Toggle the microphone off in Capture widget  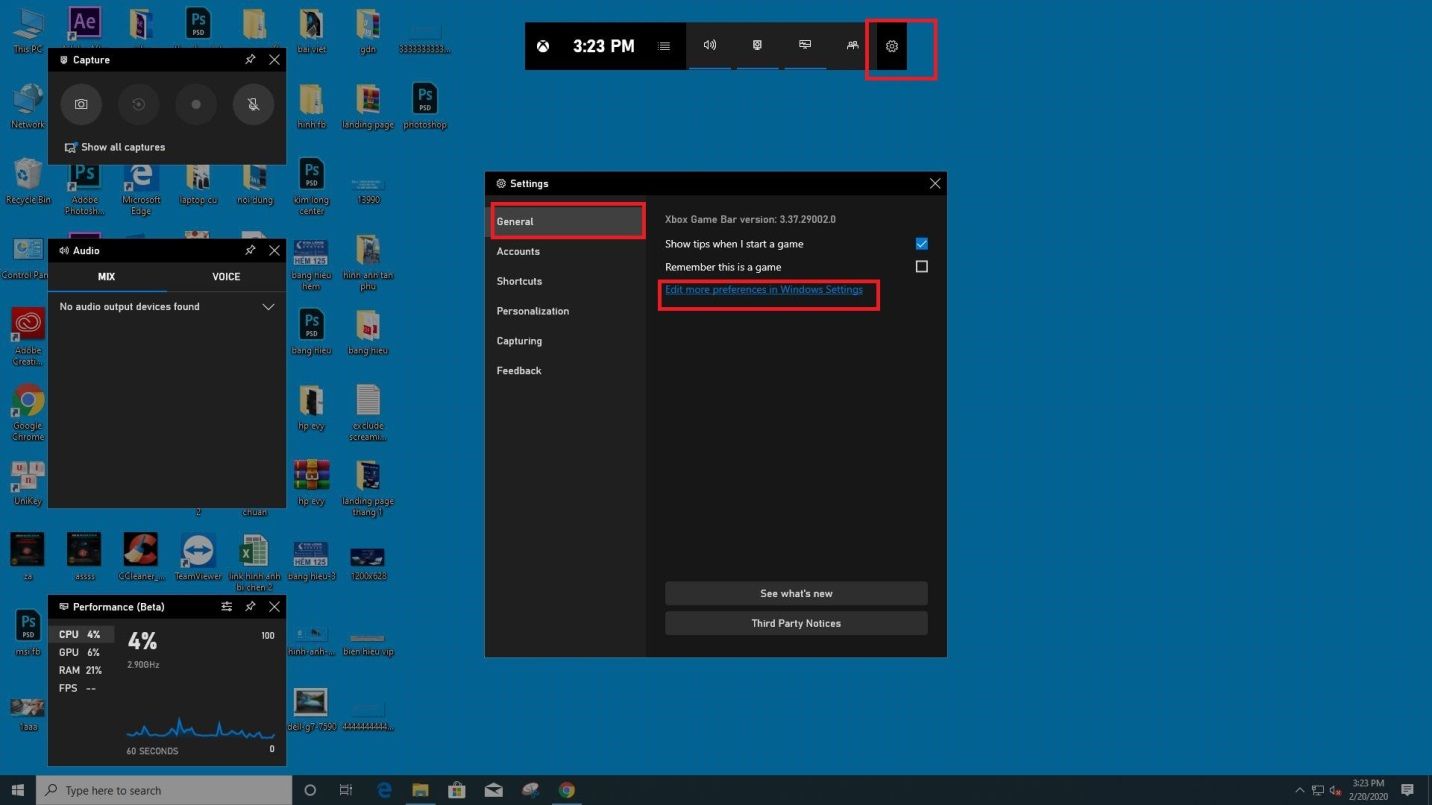[252, 104]
